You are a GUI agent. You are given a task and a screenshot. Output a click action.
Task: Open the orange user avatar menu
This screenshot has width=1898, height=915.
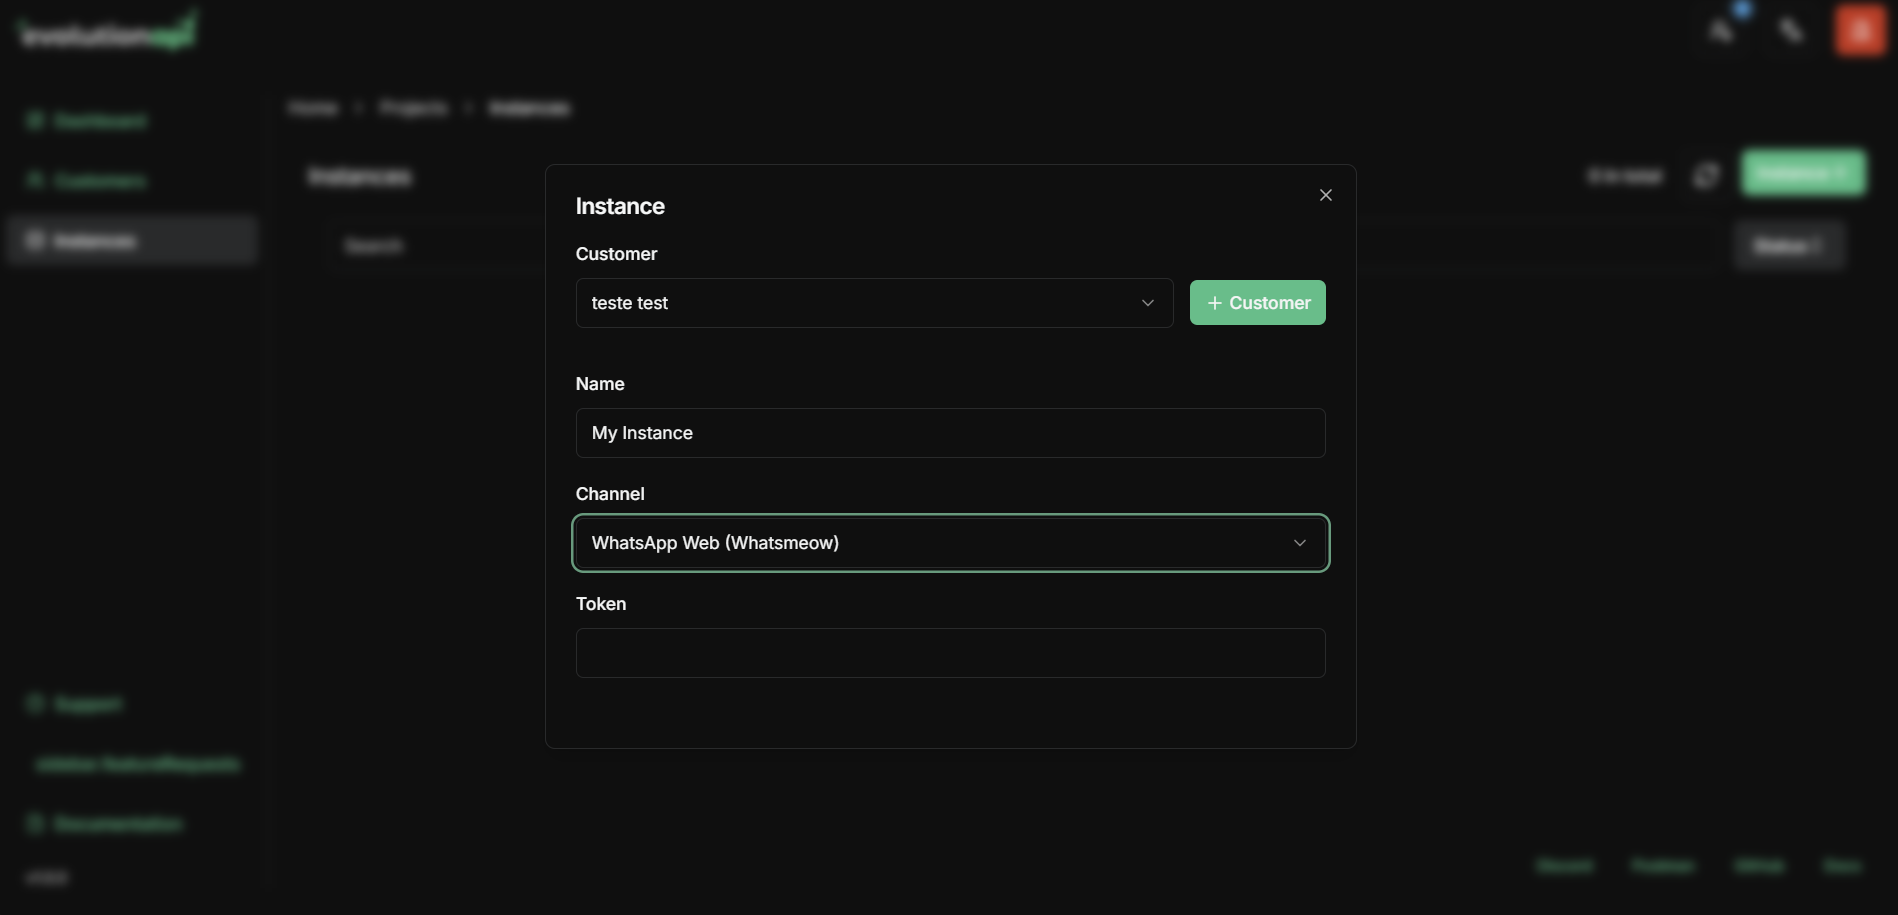pyautogui.click(x=1859, y=30)
